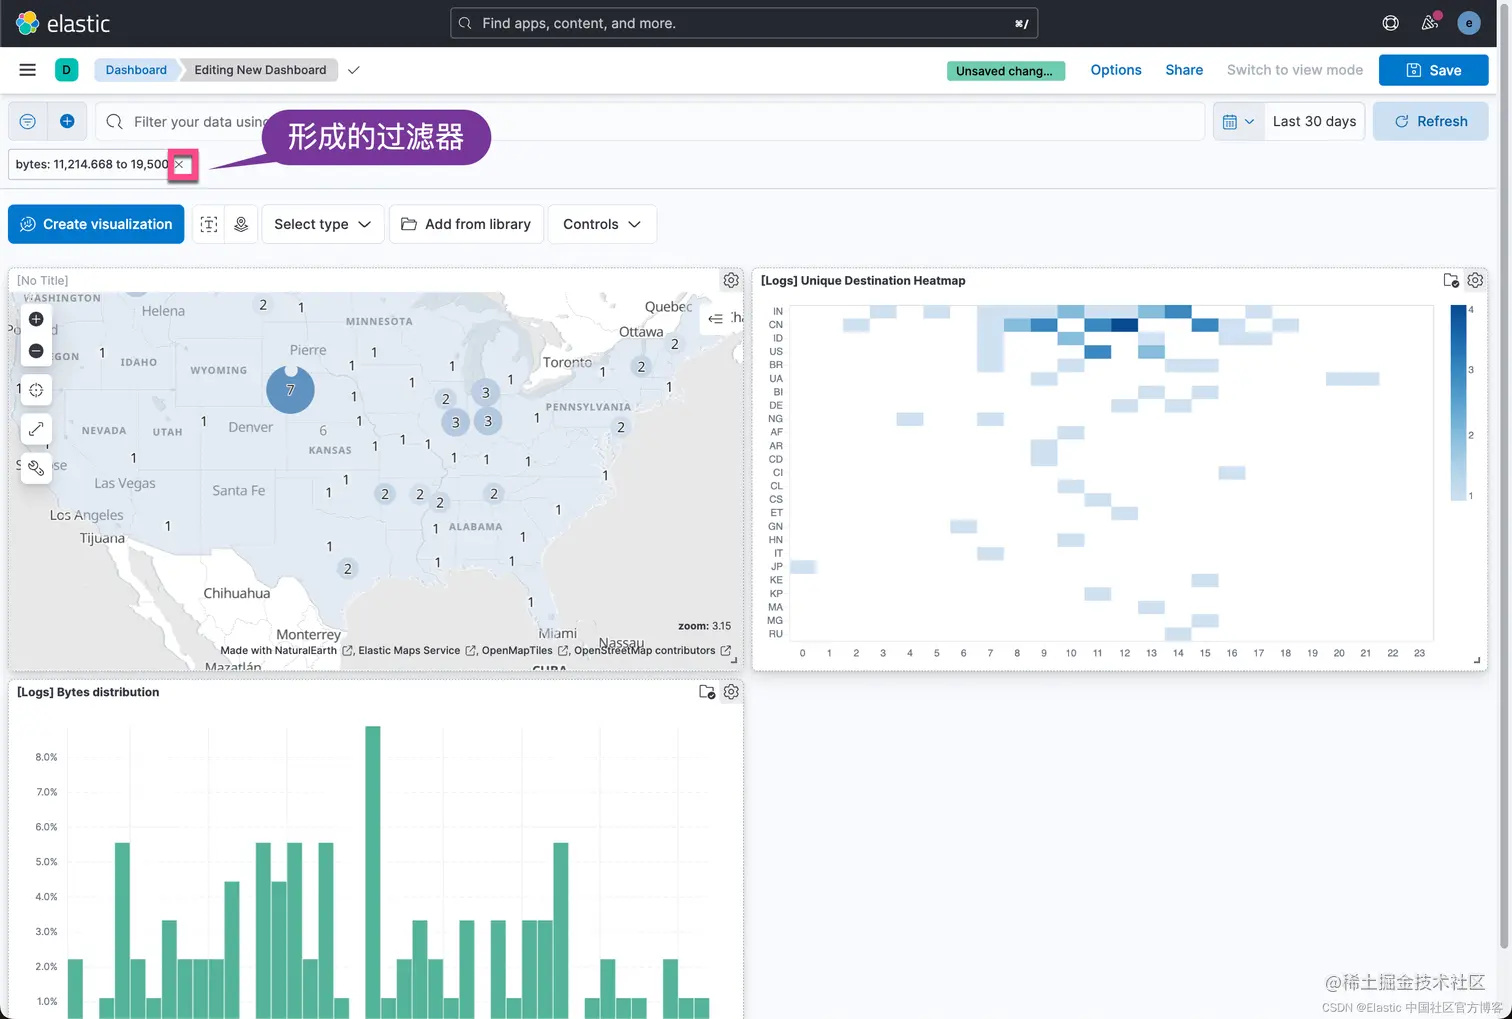Open the Controls dropdown

[x=602, y=224]
